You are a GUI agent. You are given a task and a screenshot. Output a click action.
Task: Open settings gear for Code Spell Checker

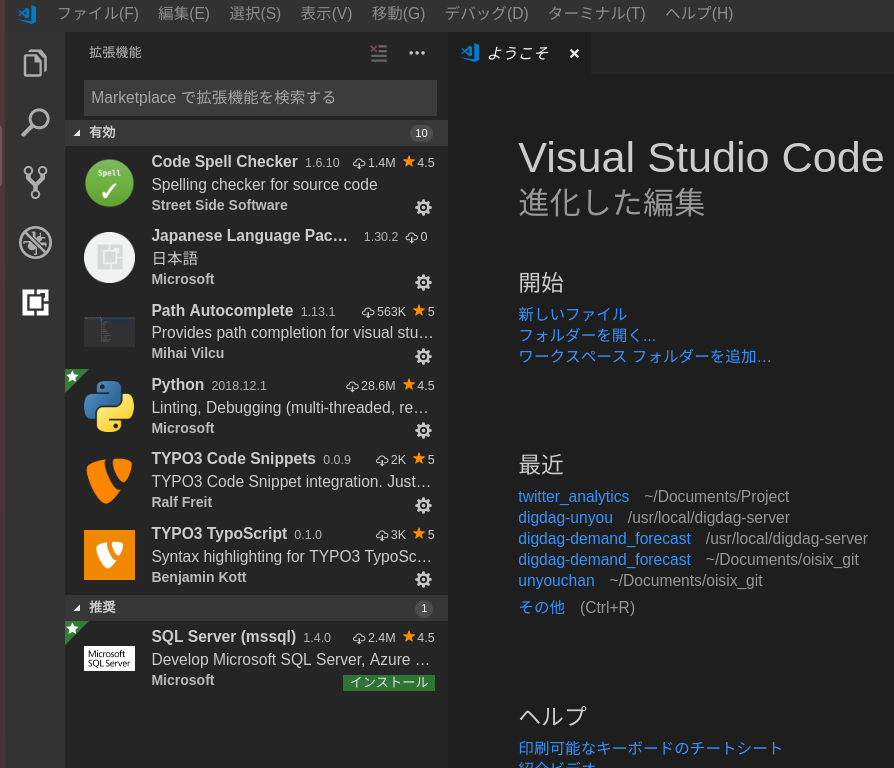pos(423,207)
